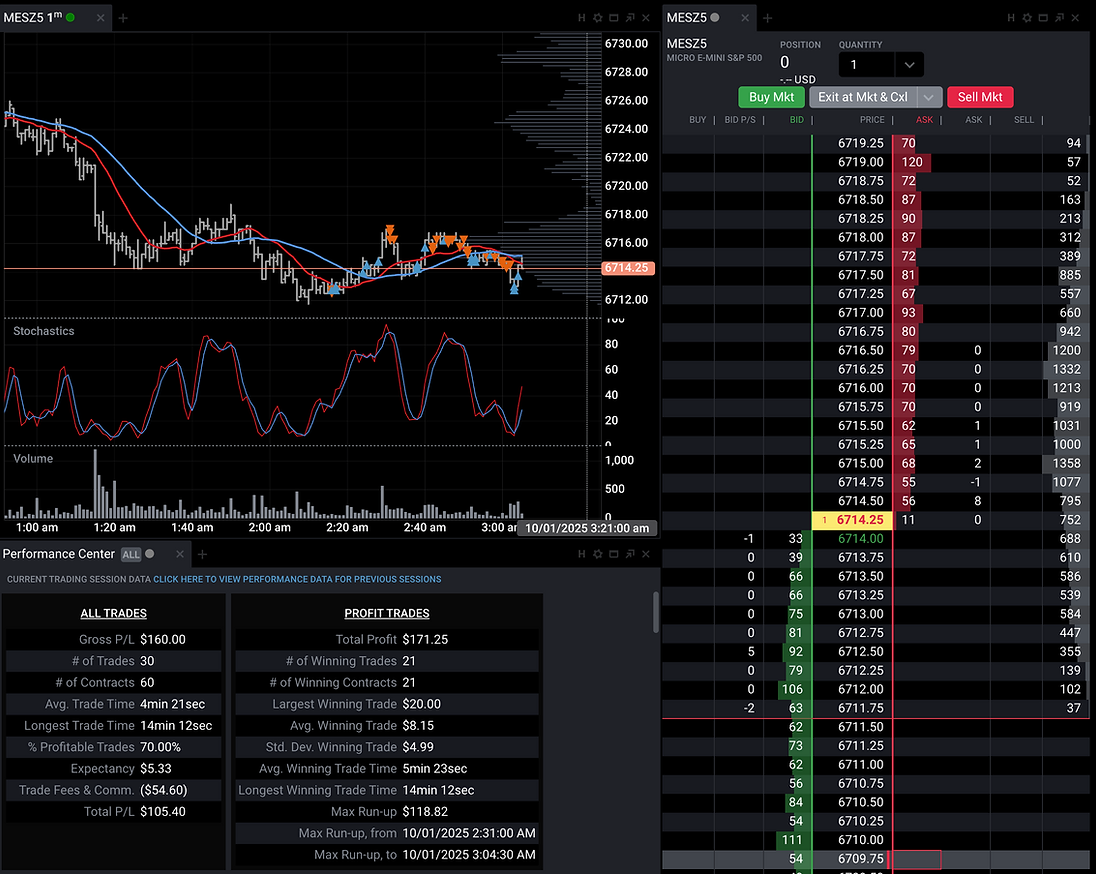Click the SELL column header
The image size is (1096, 874).
[1023, 120]
